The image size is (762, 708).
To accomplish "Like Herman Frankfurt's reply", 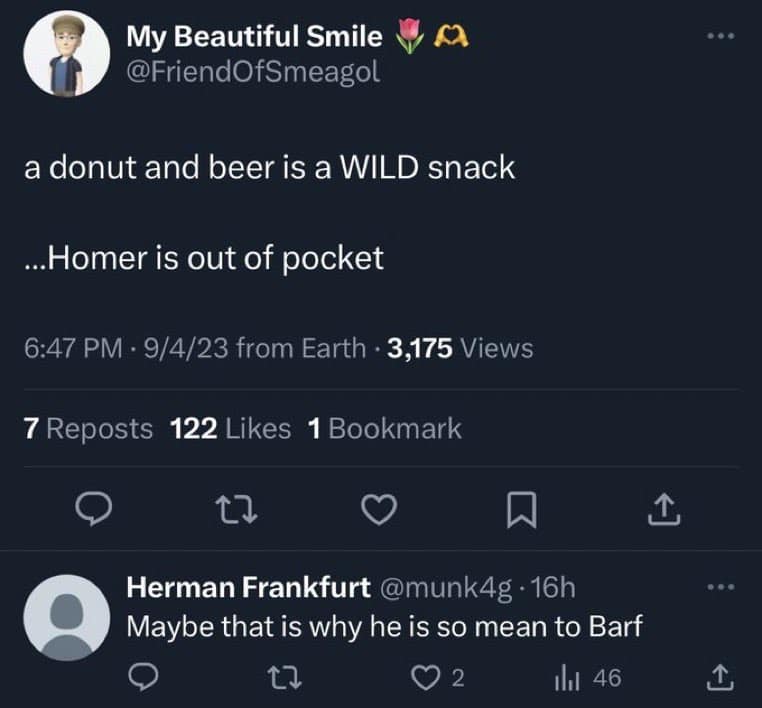I will tap(429, 678).
